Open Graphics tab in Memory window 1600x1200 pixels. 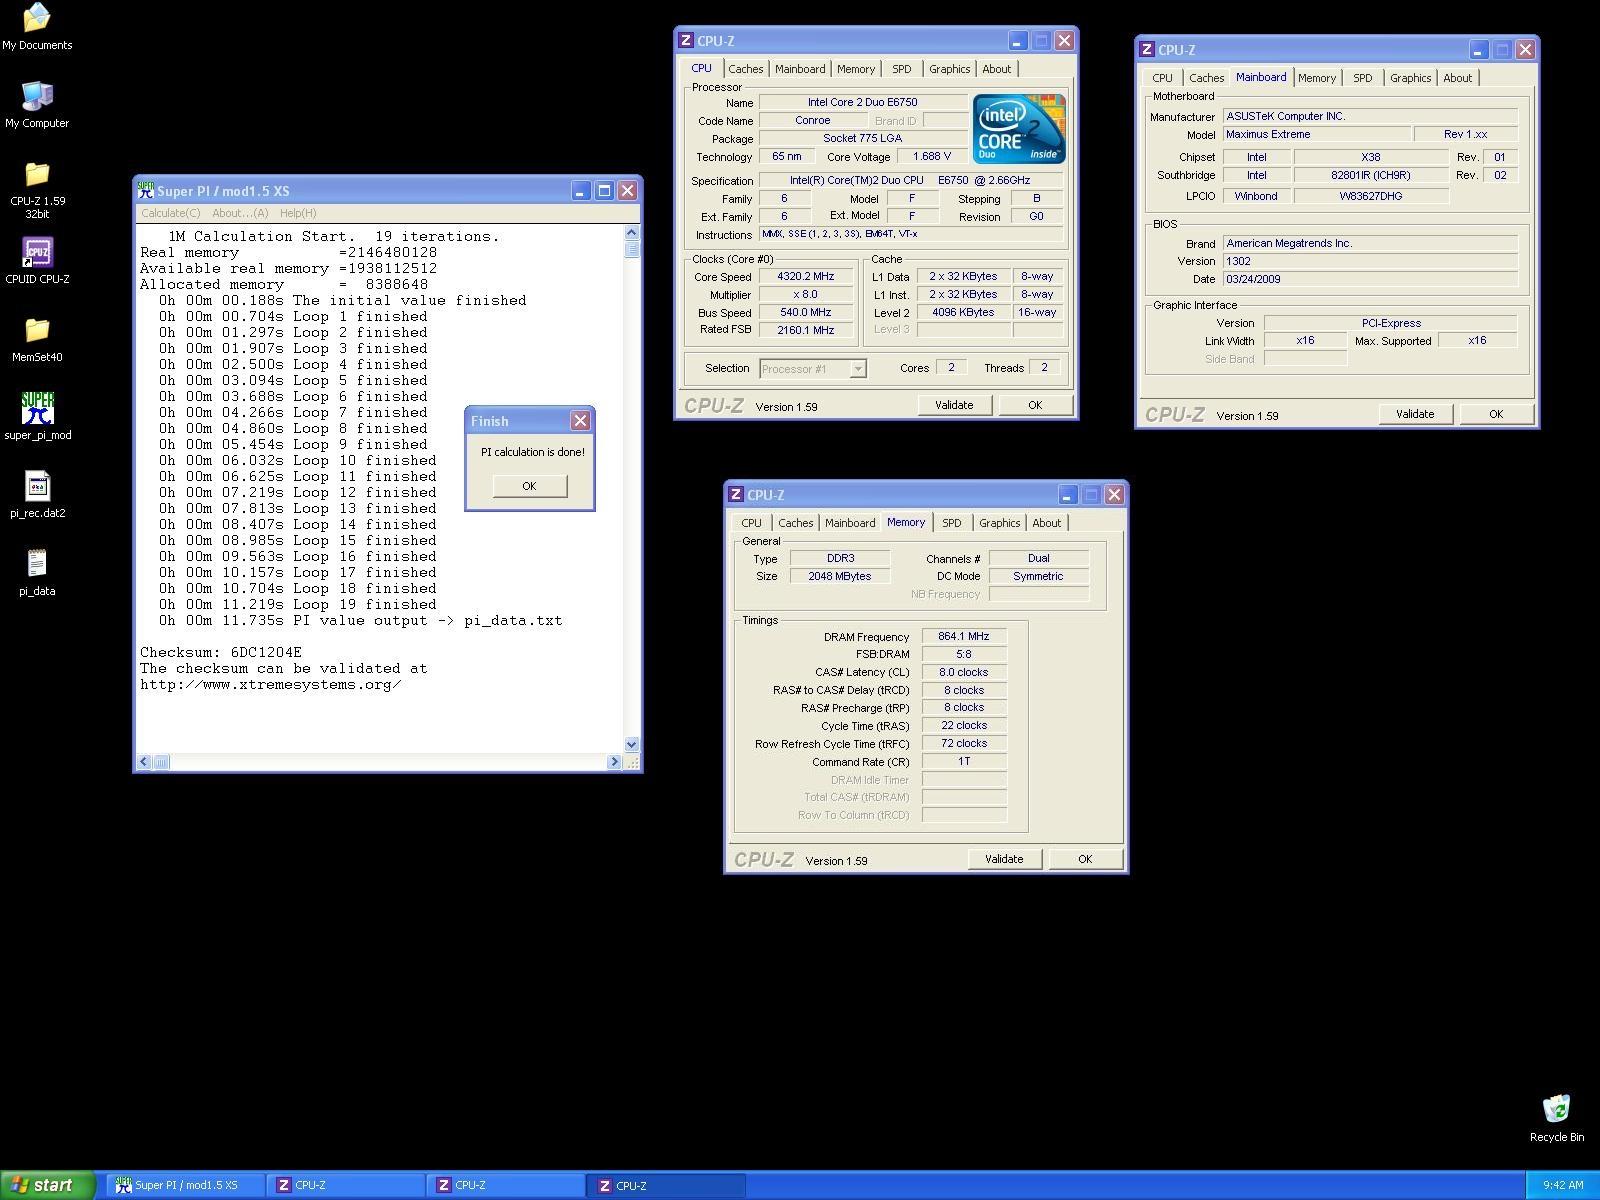tap(999, 523)
